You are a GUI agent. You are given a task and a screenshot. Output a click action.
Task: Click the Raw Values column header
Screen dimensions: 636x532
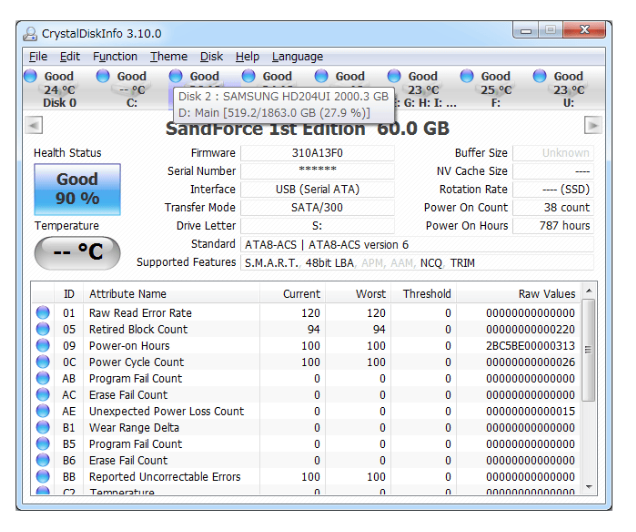(518, 294)
